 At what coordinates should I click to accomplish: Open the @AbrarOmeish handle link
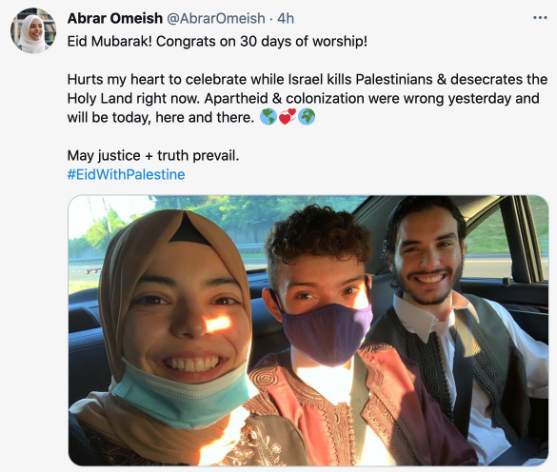pos(216,18)
